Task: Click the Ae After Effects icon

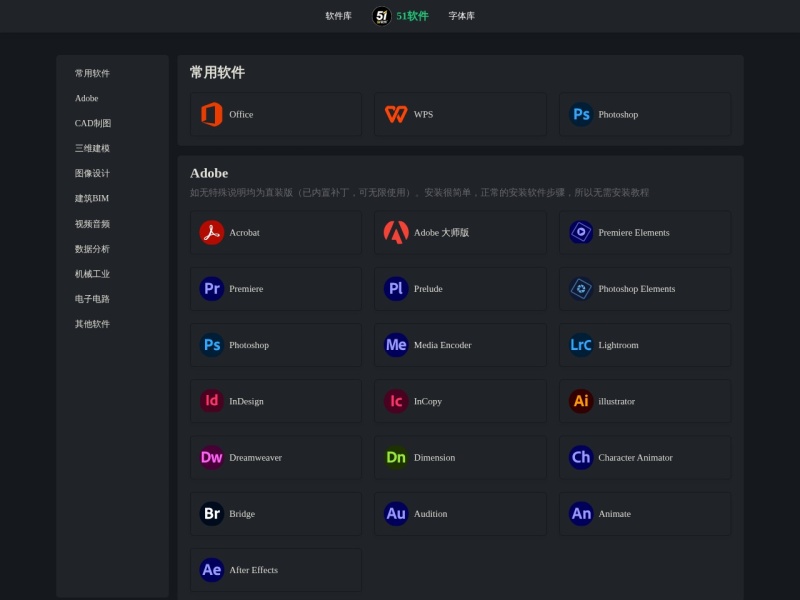Action: [x=212, y=569]
